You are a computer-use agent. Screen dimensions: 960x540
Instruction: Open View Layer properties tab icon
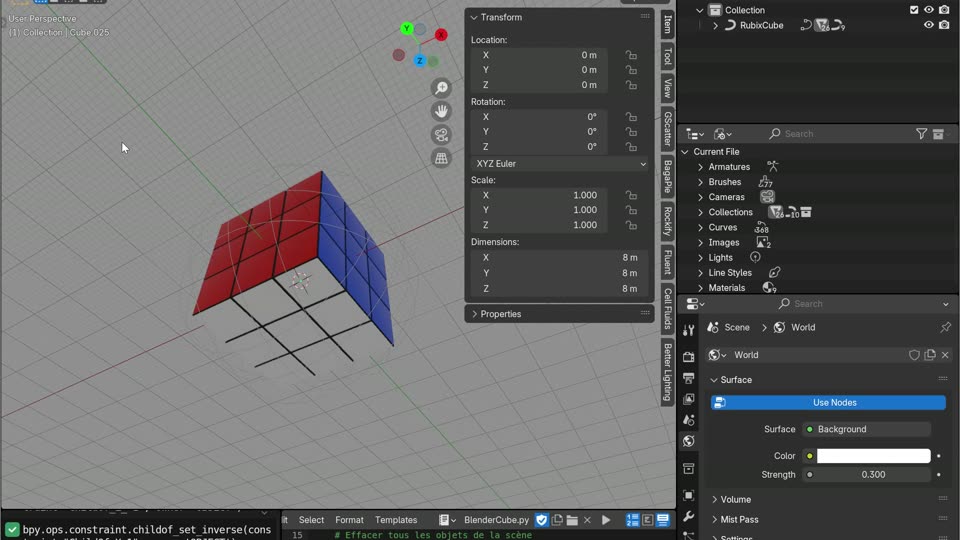point(689,399)
